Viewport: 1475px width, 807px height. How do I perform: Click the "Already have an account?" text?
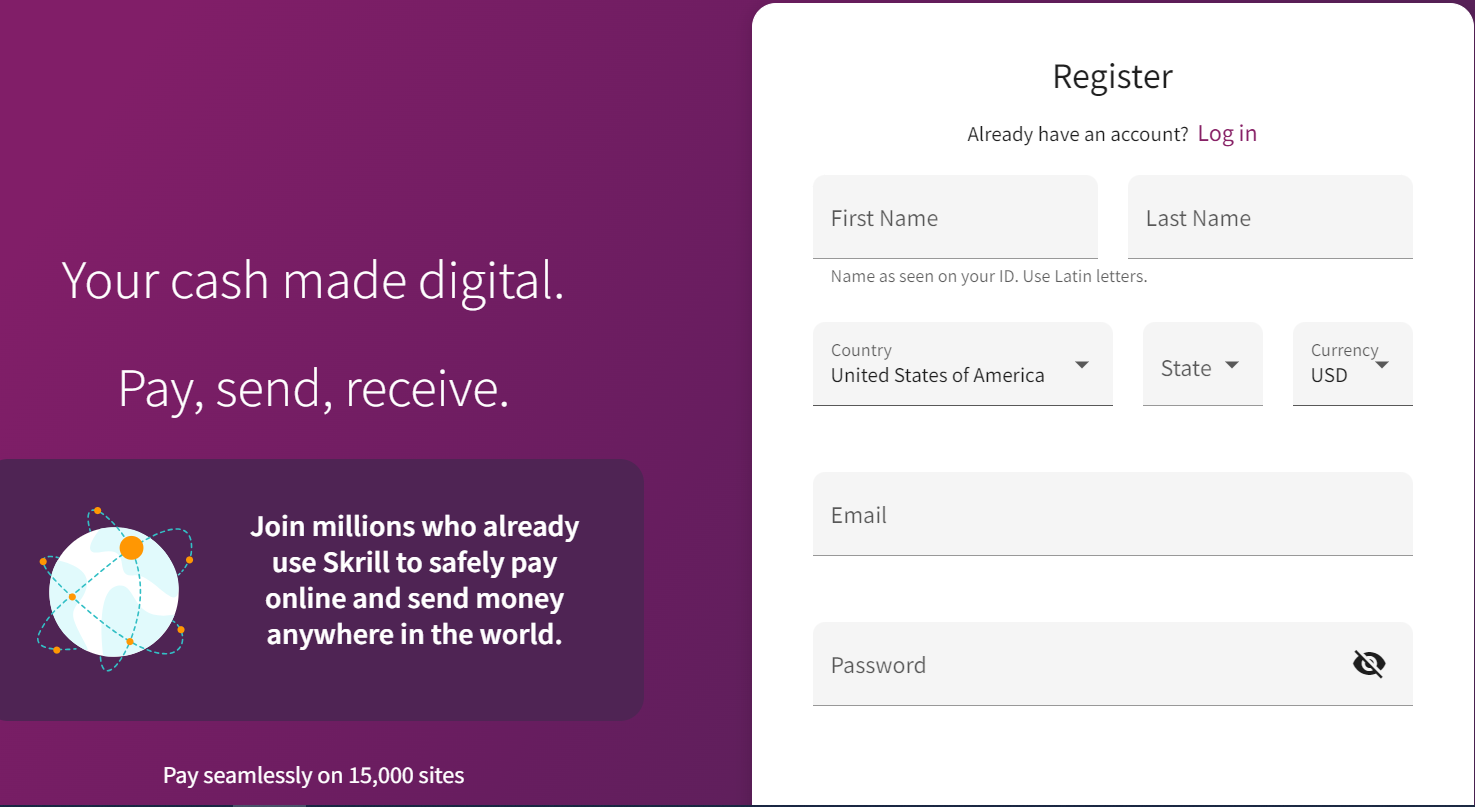1077,134
